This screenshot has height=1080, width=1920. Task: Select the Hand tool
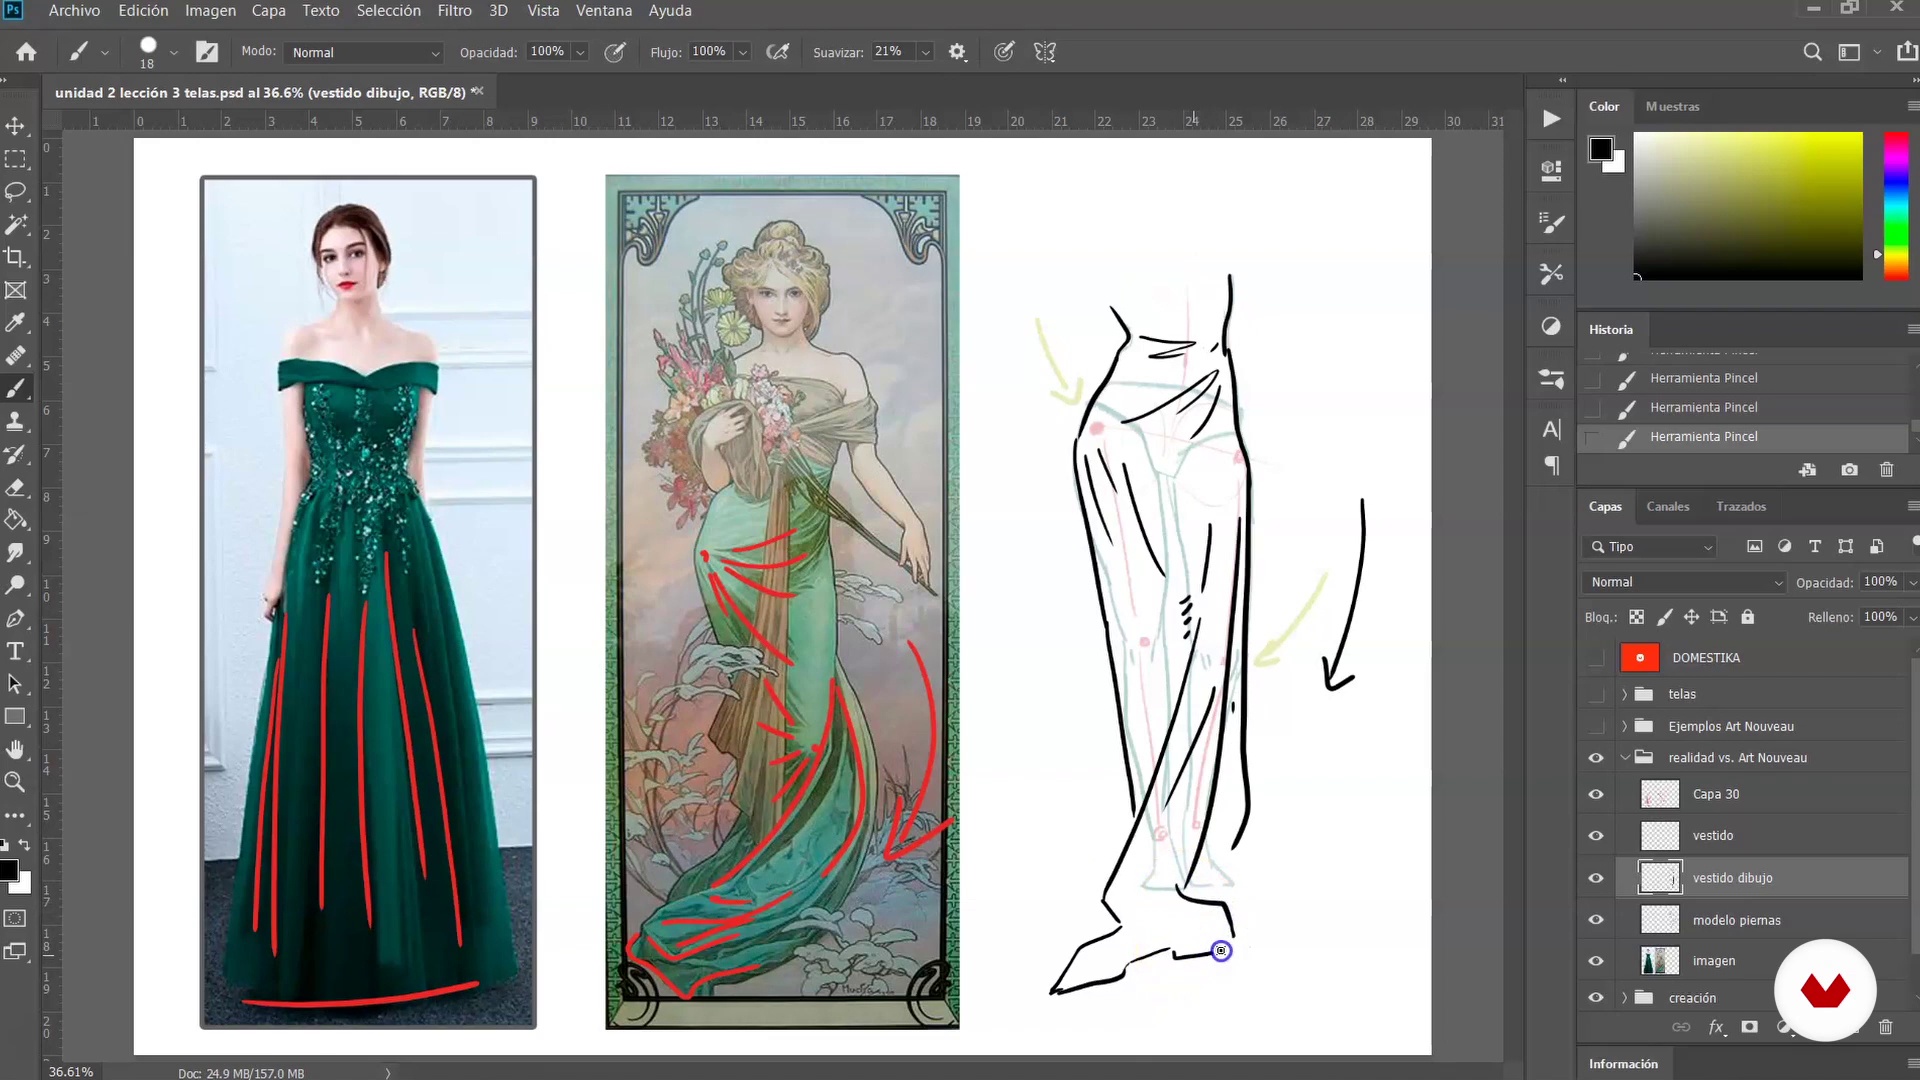point(15,749)
